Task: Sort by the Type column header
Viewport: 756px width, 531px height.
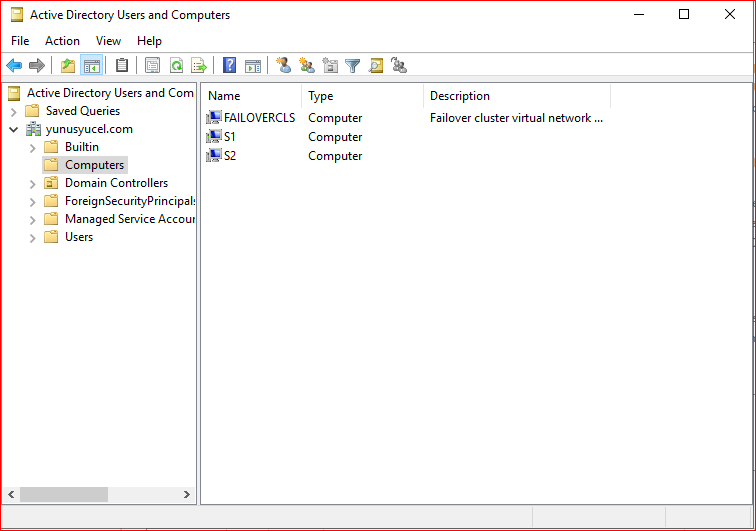Action: pyautogui.click(x=363, y=96)
